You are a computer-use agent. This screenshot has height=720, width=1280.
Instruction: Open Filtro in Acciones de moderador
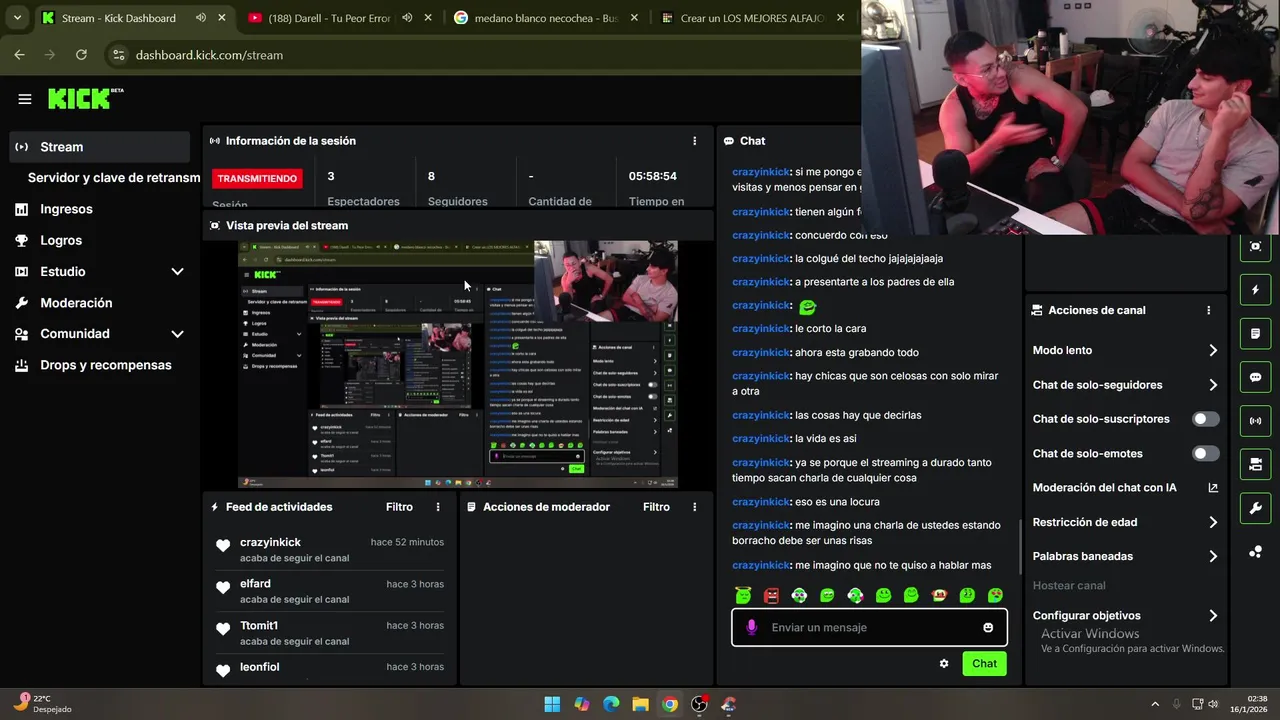pos(656,507)
